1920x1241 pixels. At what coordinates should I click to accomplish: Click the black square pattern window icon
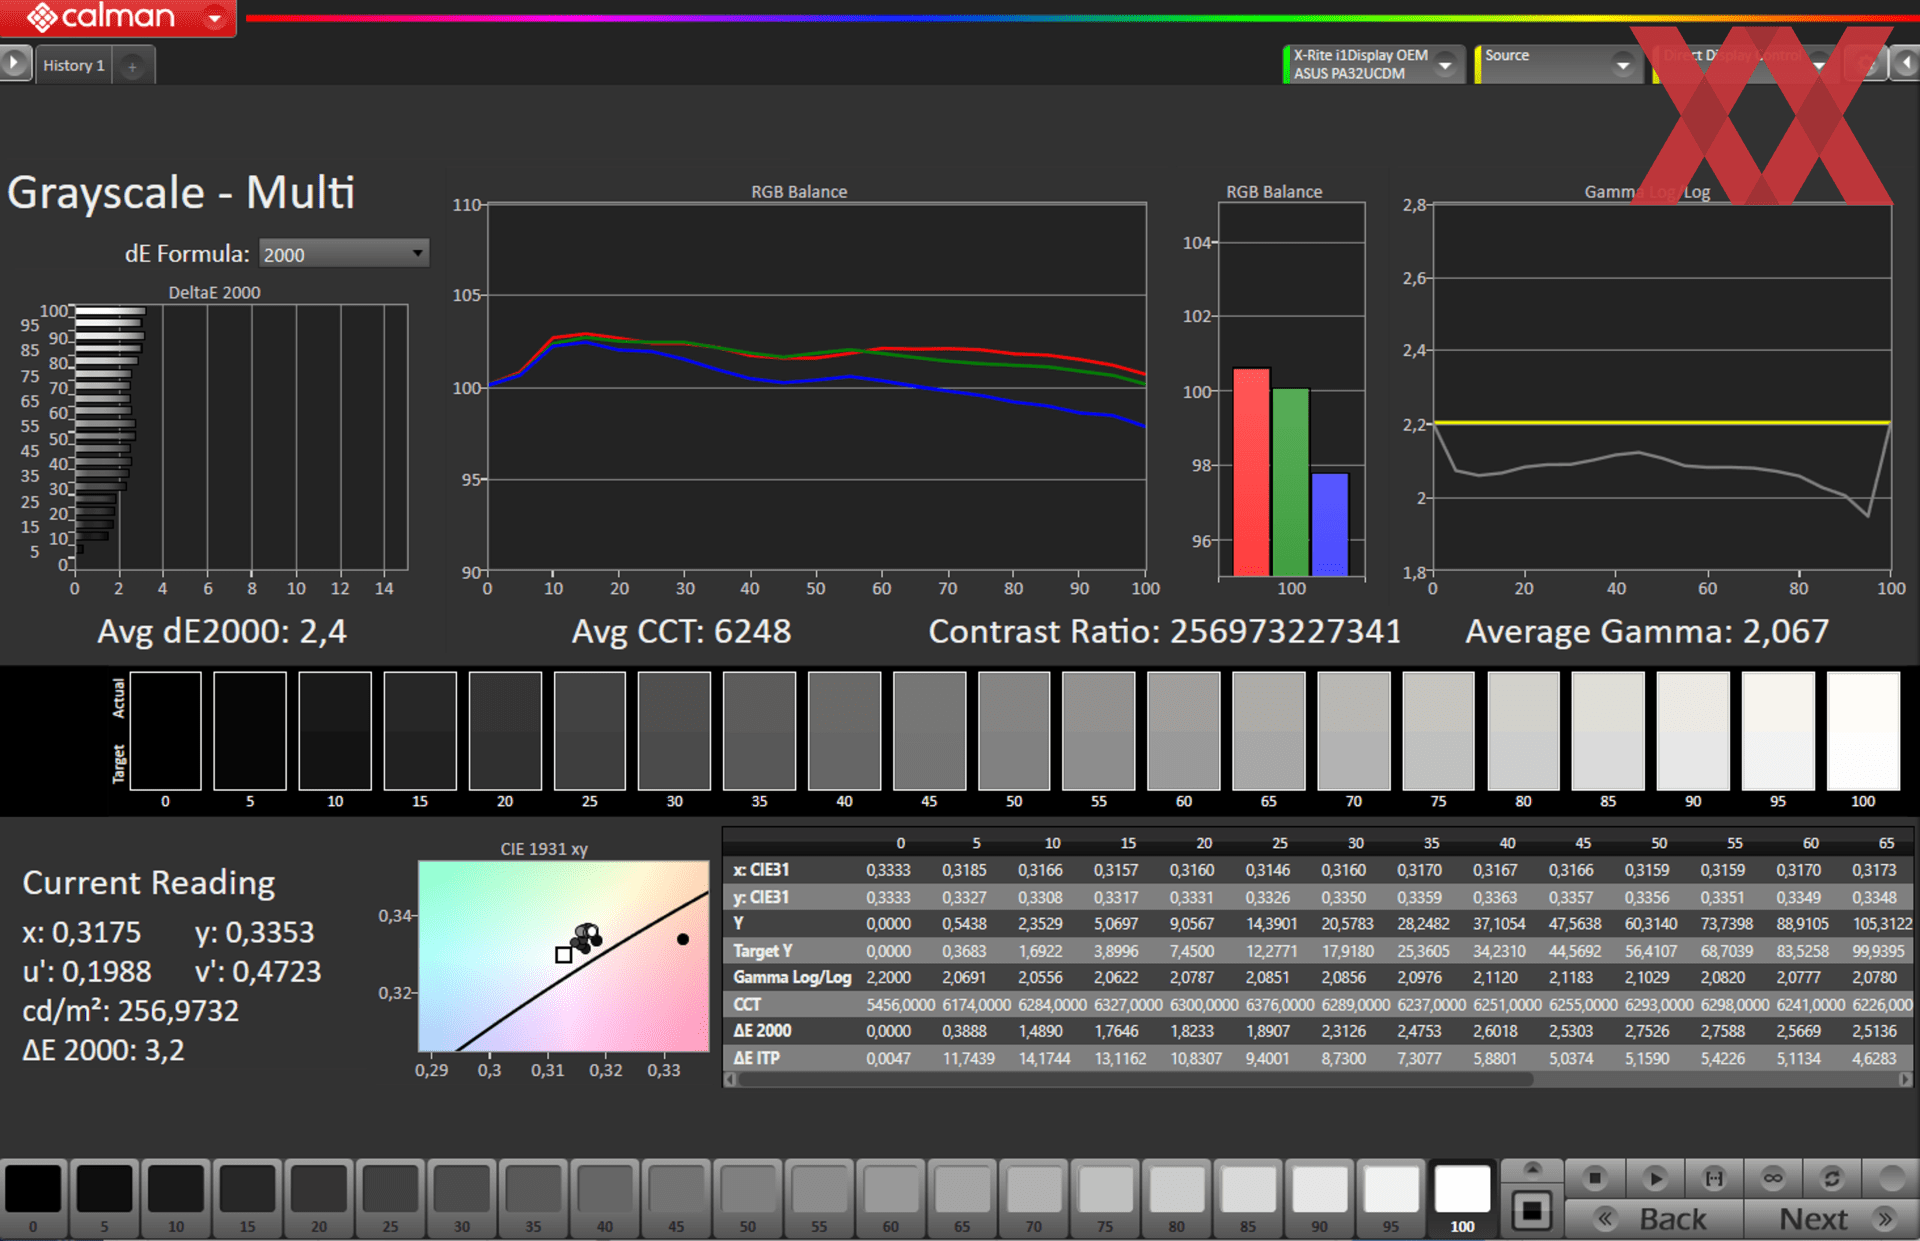point(1531,1211)
